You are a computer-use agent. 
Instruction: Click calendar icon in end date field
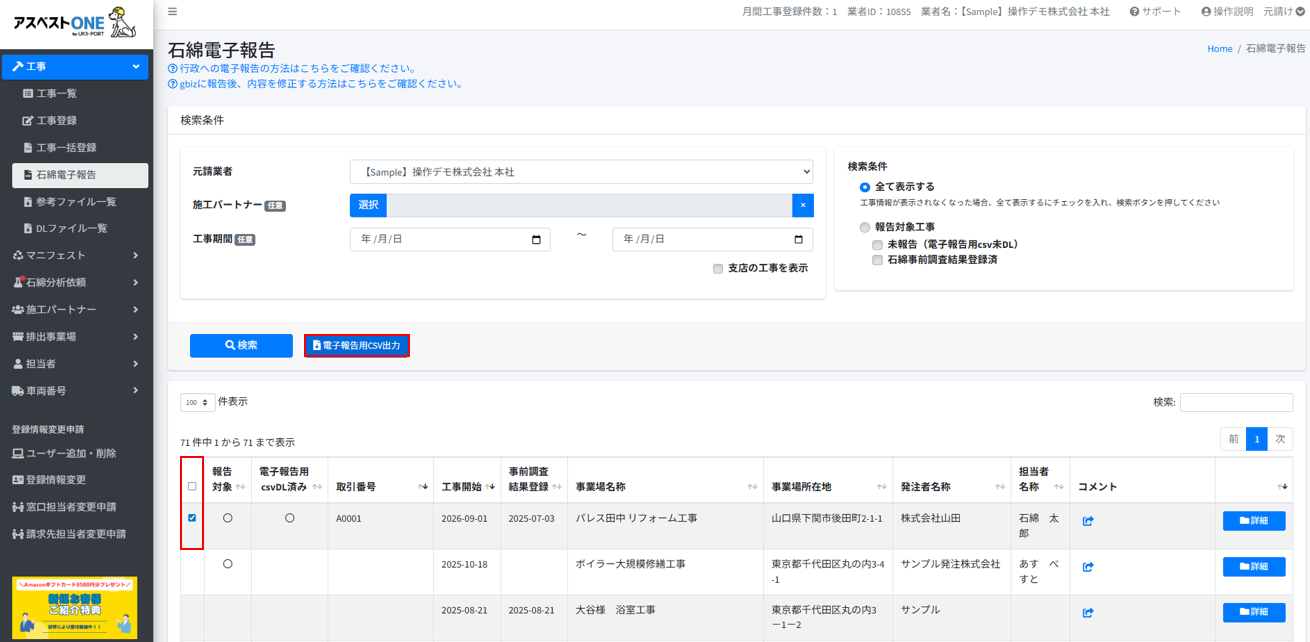799,240
